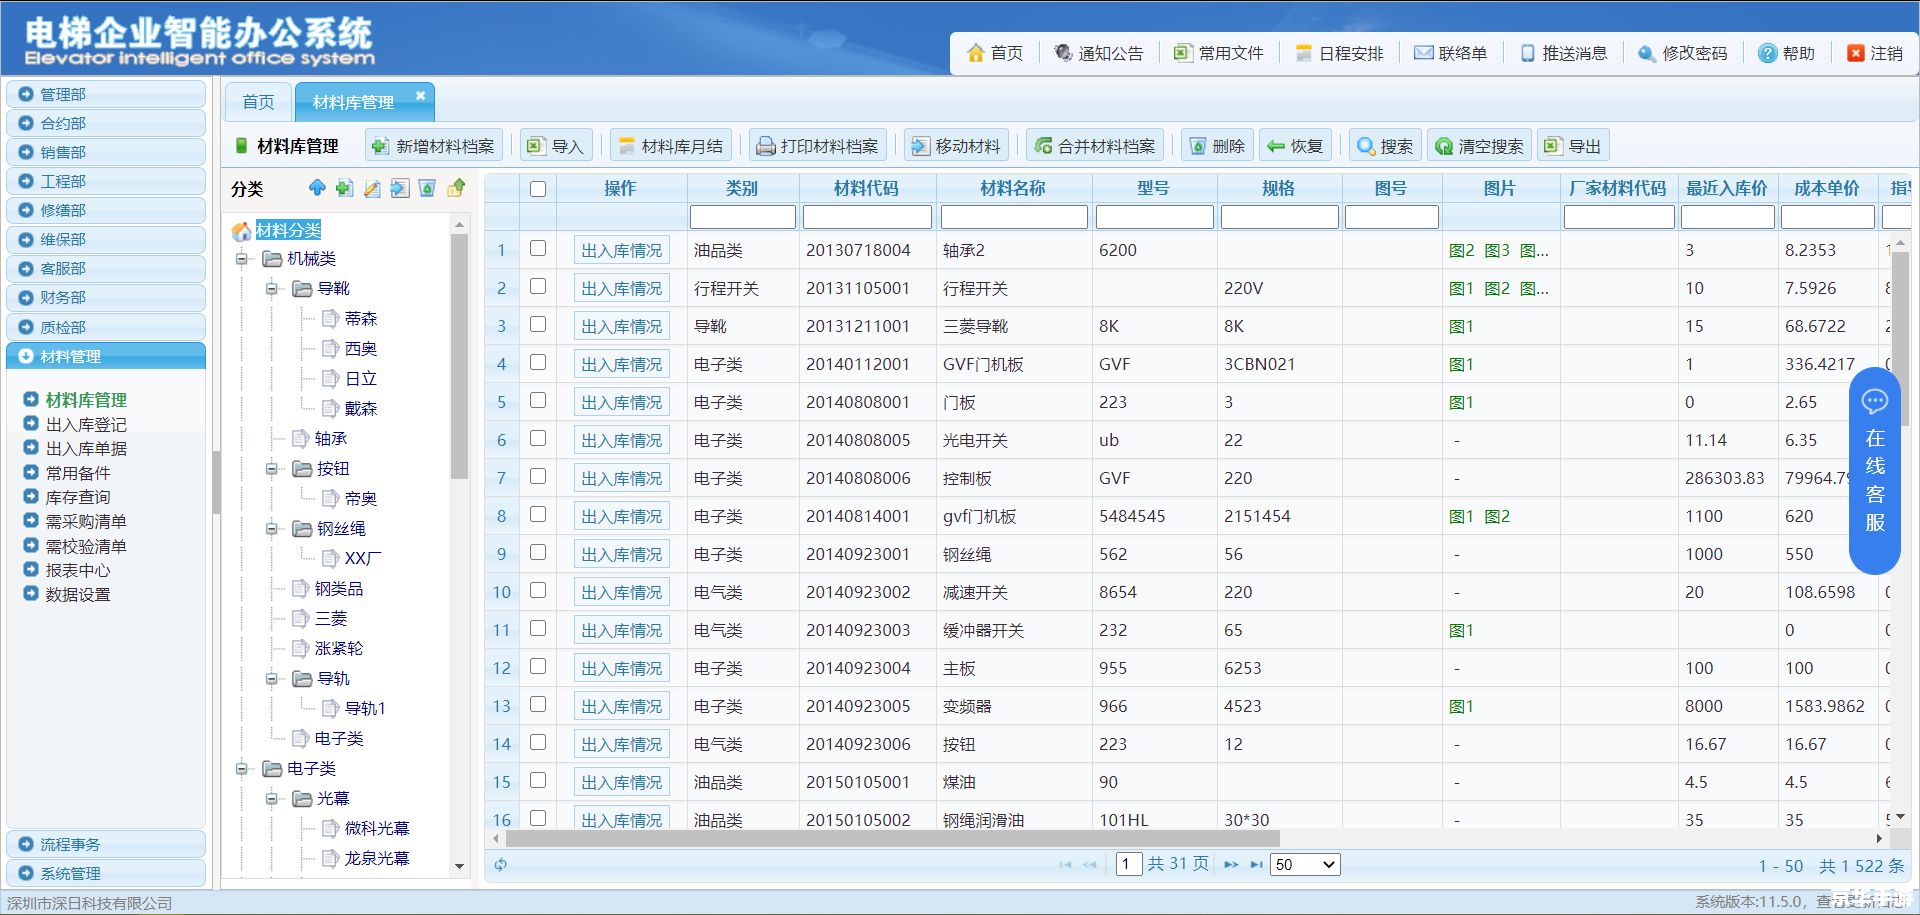Image resolution: width=1920 pixels, height=915 pixels.
Task: Open 材料库月结 monthly settlement
Action: click(x=671, y=146)
